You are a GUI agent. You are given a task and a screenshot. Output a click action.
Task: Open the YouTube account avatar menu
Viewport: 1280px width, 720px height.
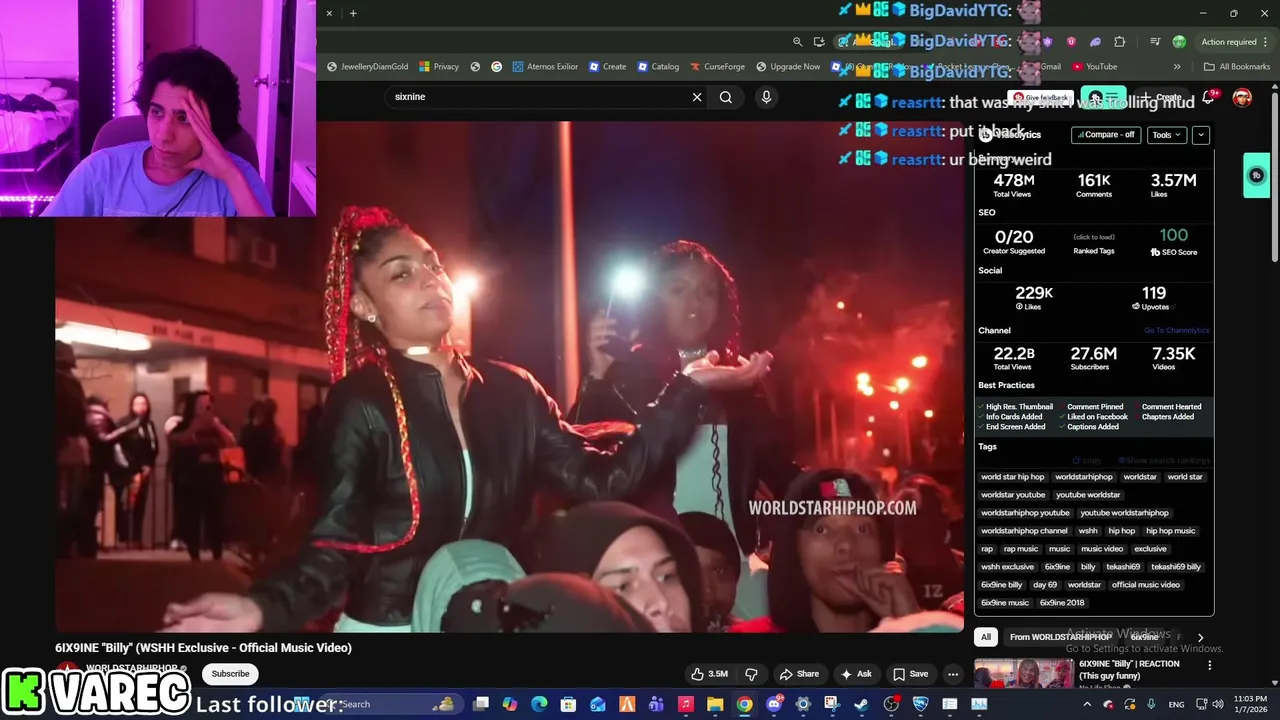1242,97
